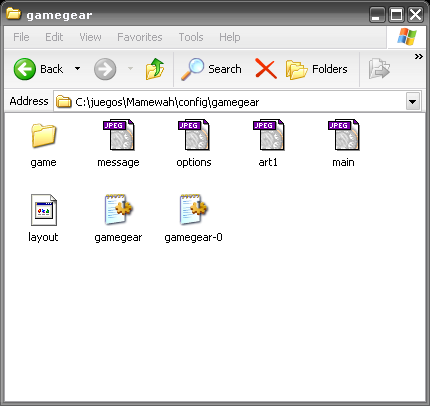The height and width of the screenshot is (406, 430).
Task: Select the options JPEG file
Action: click(194, 135)
